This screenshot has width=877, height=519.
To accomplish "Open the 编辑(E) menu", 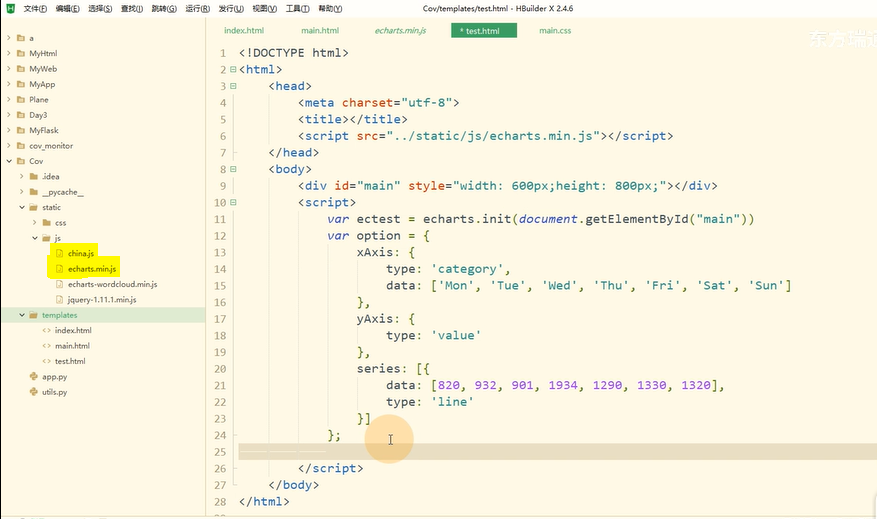I will click(x=67, y=8).
